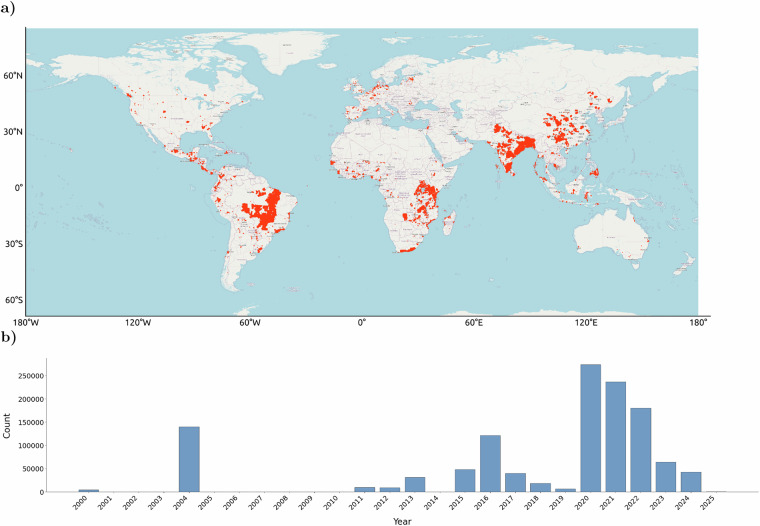Click the 2021 bar in histogram
This screenshot has height=526, width=760.
[616, 437]
